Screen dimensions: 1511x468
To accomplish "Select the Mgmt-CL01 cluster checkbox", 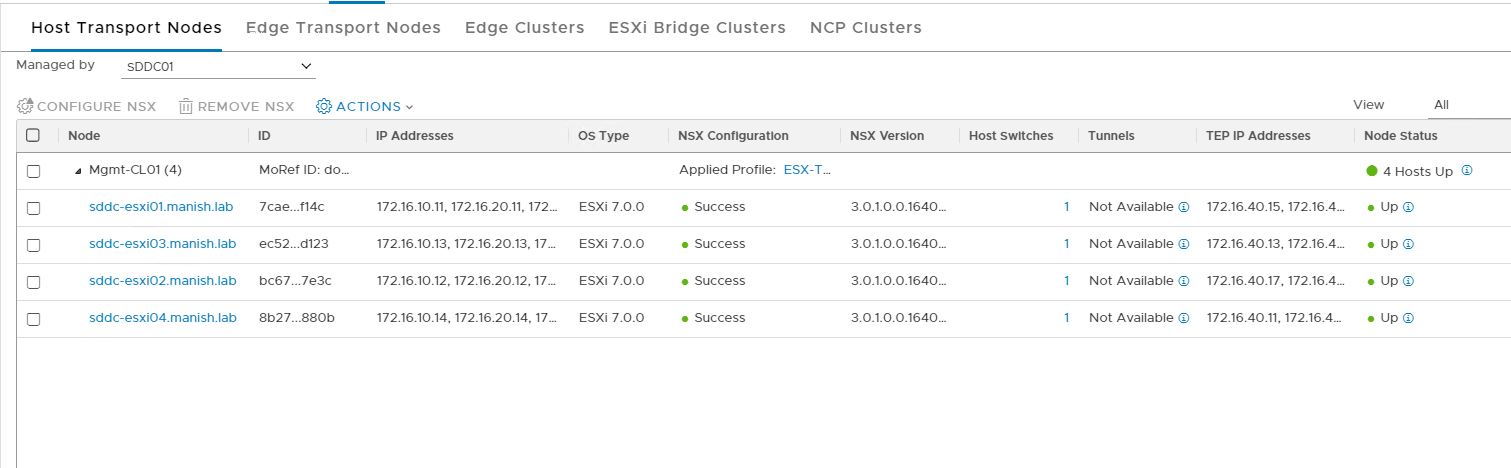I will [x=33, y=171].
